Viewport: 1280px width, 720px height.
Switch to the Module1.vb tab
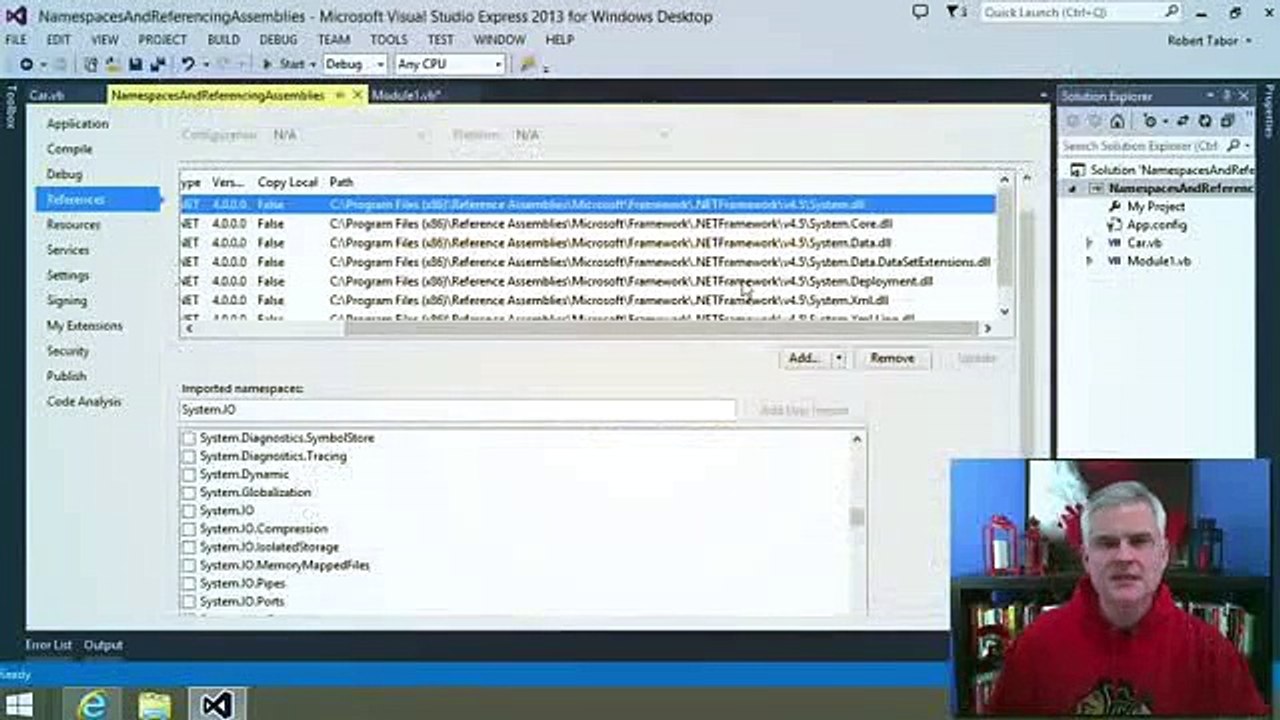pyautogui.click(x=406, y=95)
